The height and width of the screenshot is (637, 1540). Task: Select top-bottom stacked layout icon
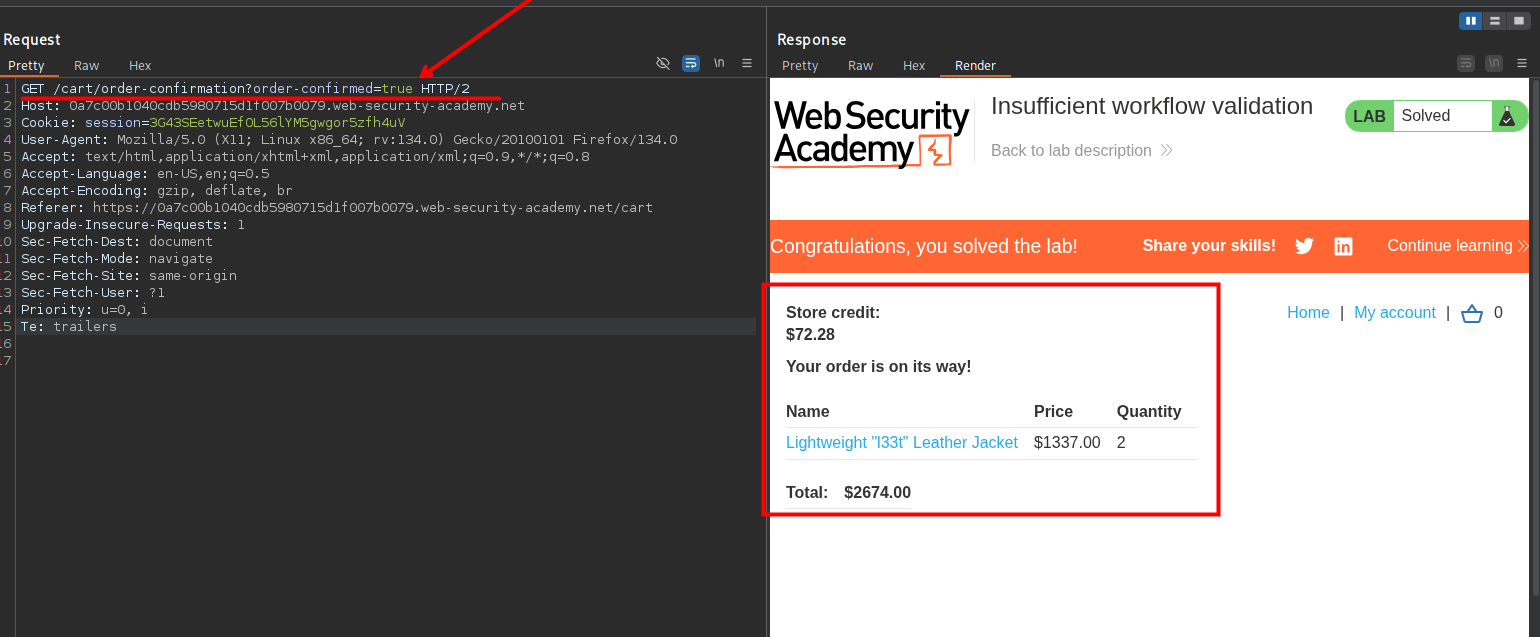[x=1494, y=21]
